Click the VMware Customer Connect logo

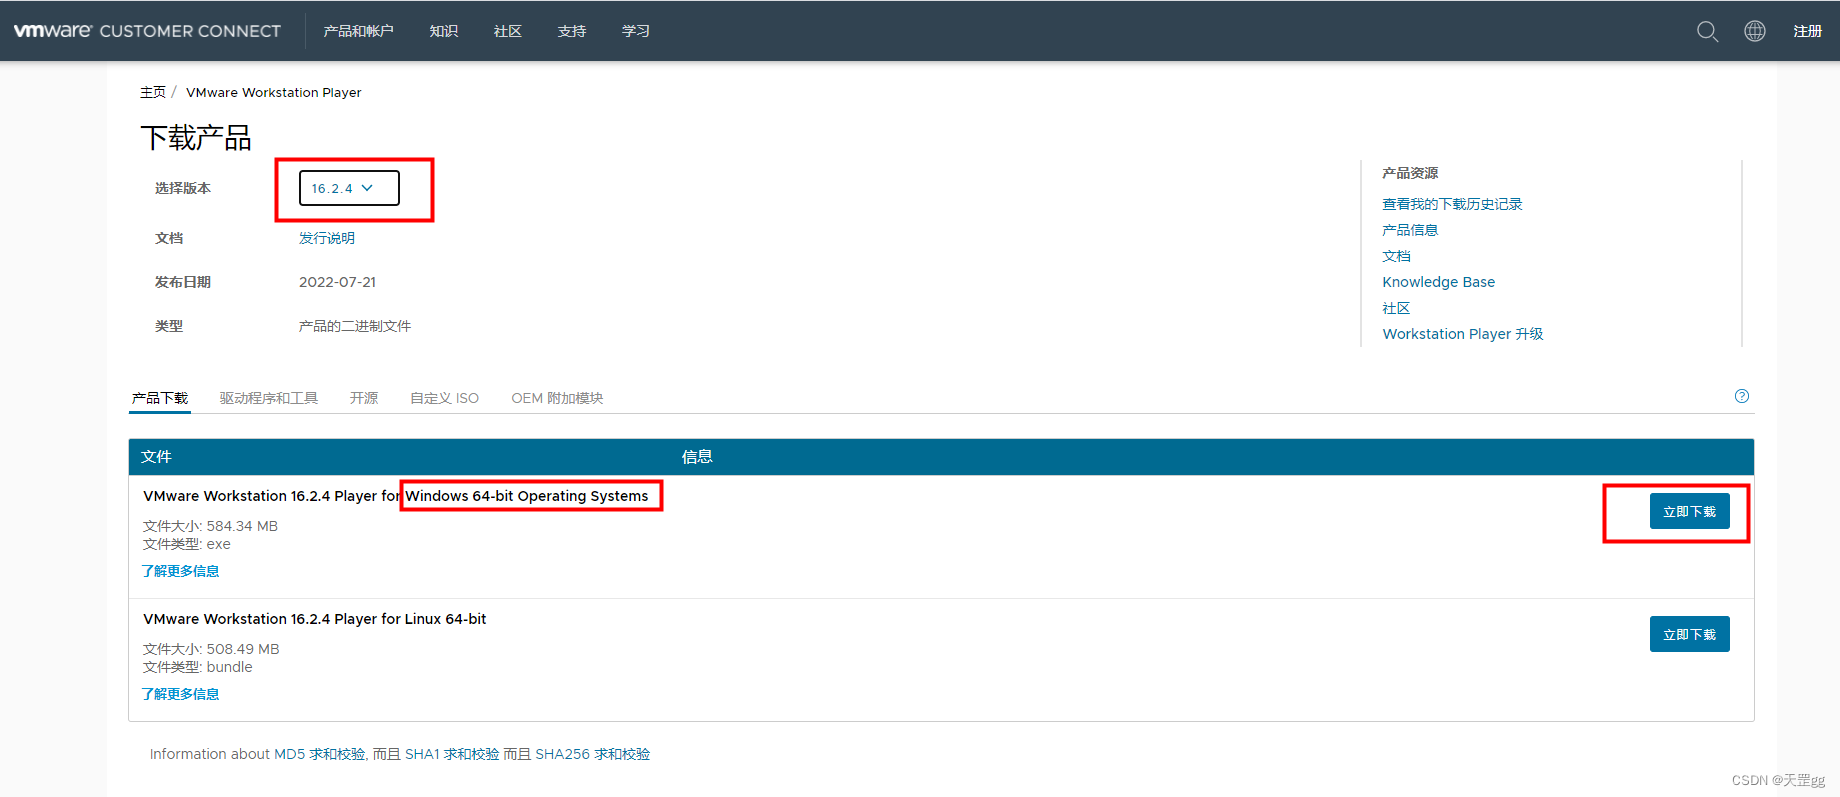tap(147, 31)
